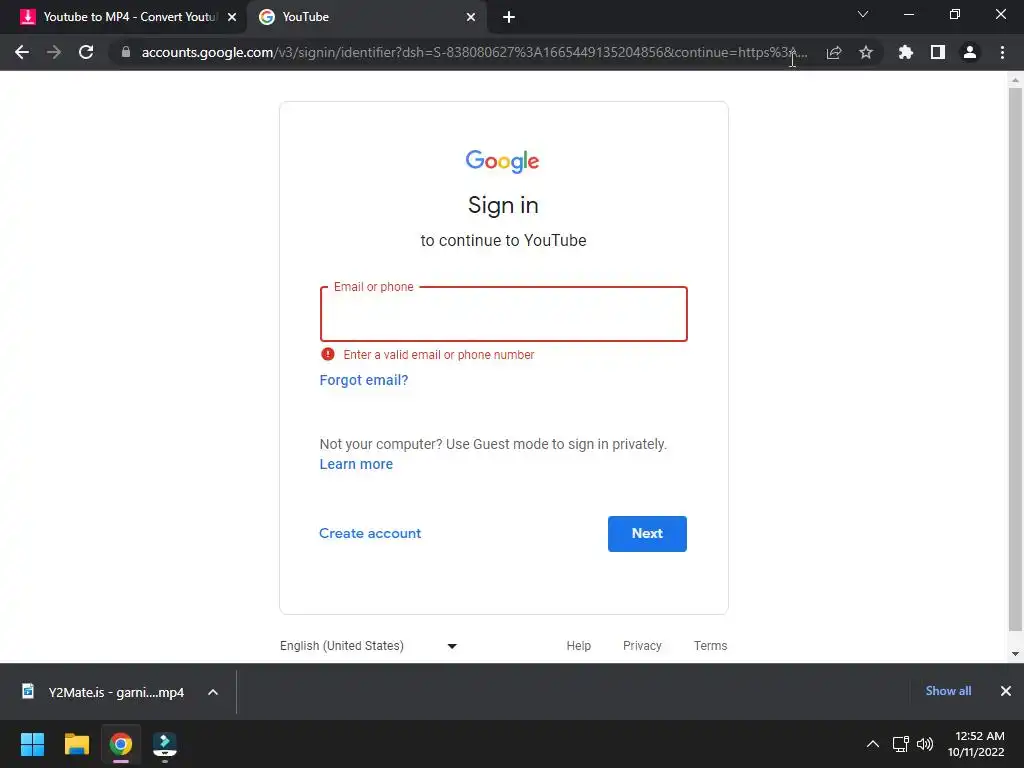Click the scrollbar up arrow
1024x768 pixels.
(x=1015, y=80)
